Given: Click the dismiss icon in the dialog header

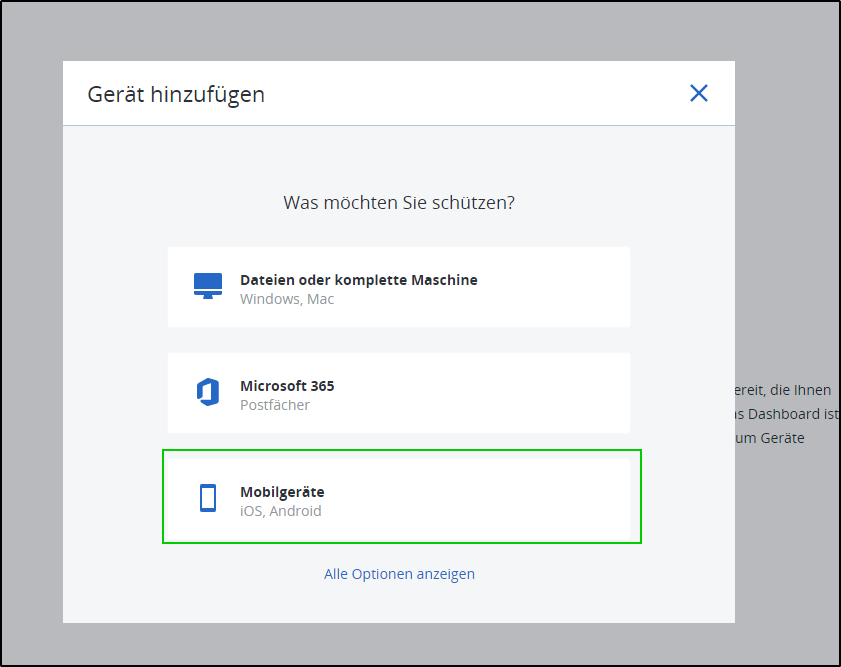Looking at the screenshot, I should pos(699,93).
